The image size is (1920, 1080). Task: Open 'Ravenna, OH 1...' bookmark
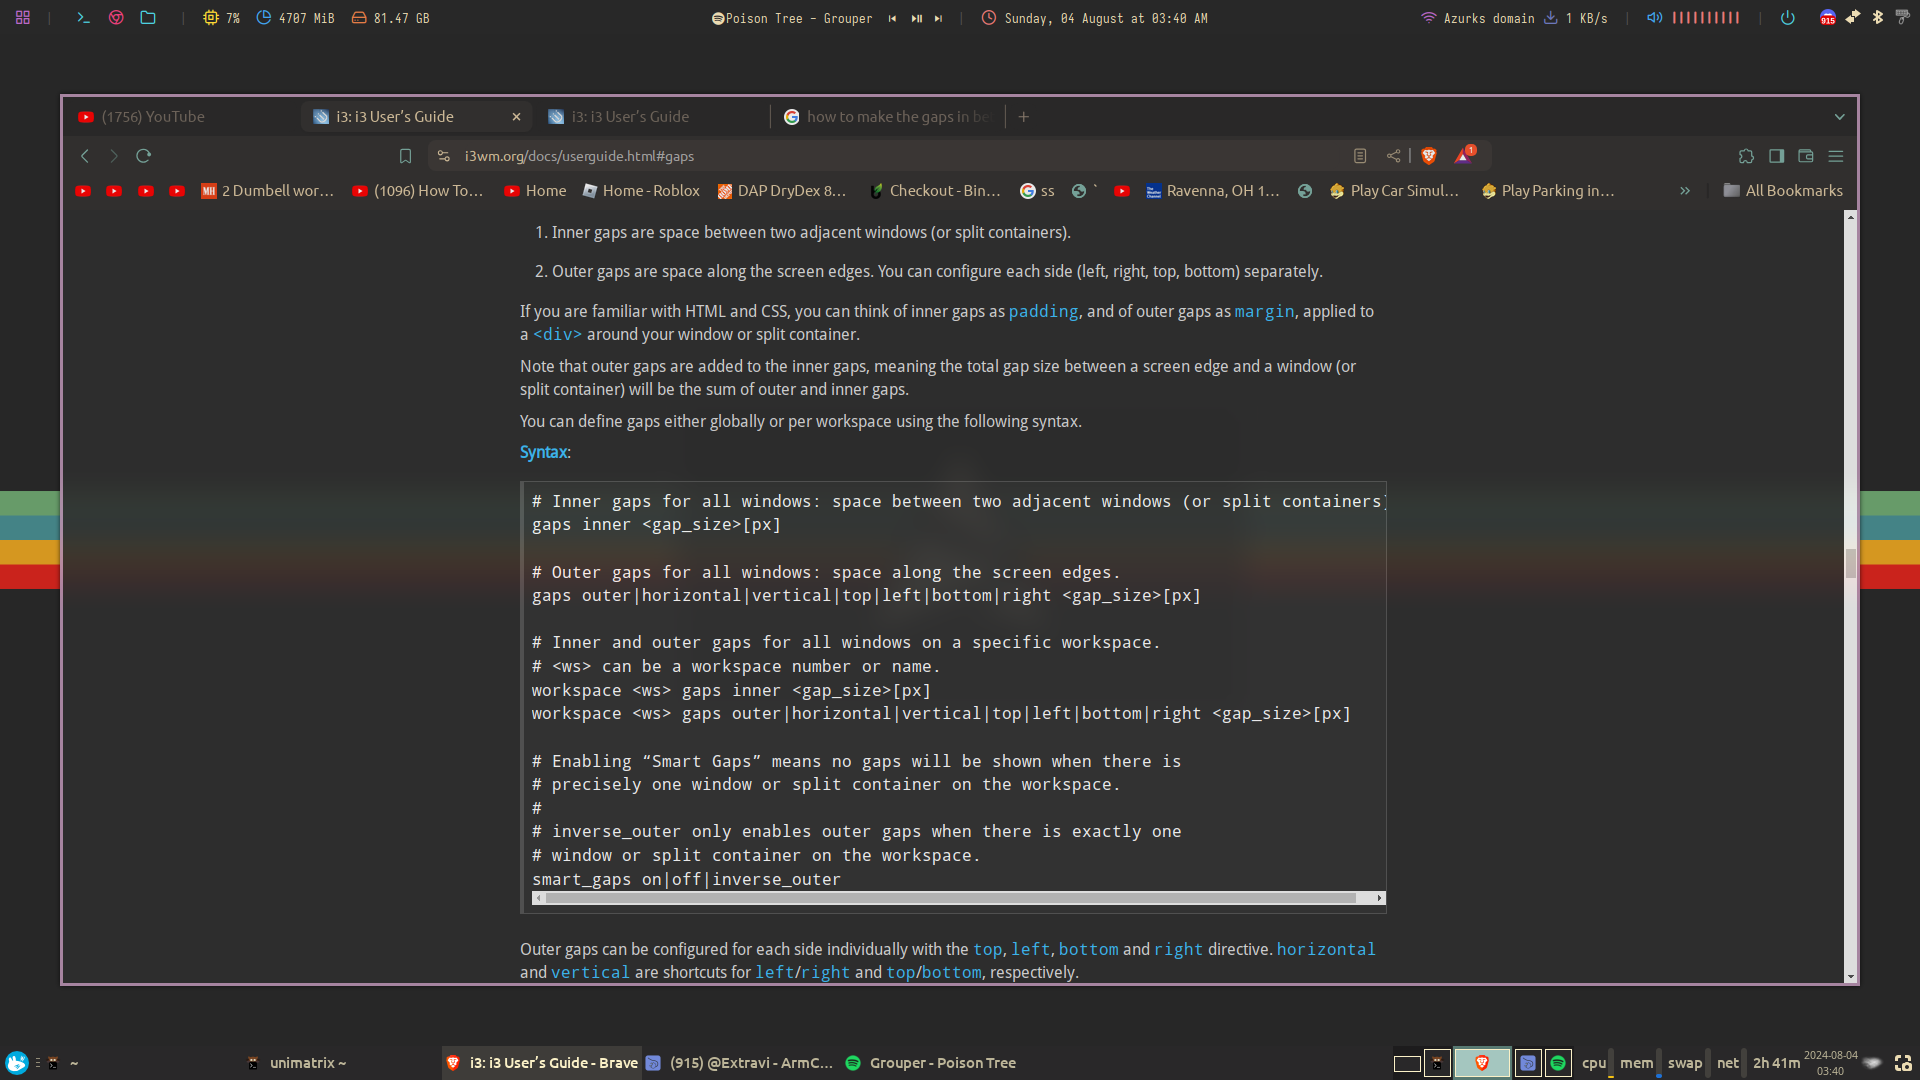click(x=1212, y=191)
